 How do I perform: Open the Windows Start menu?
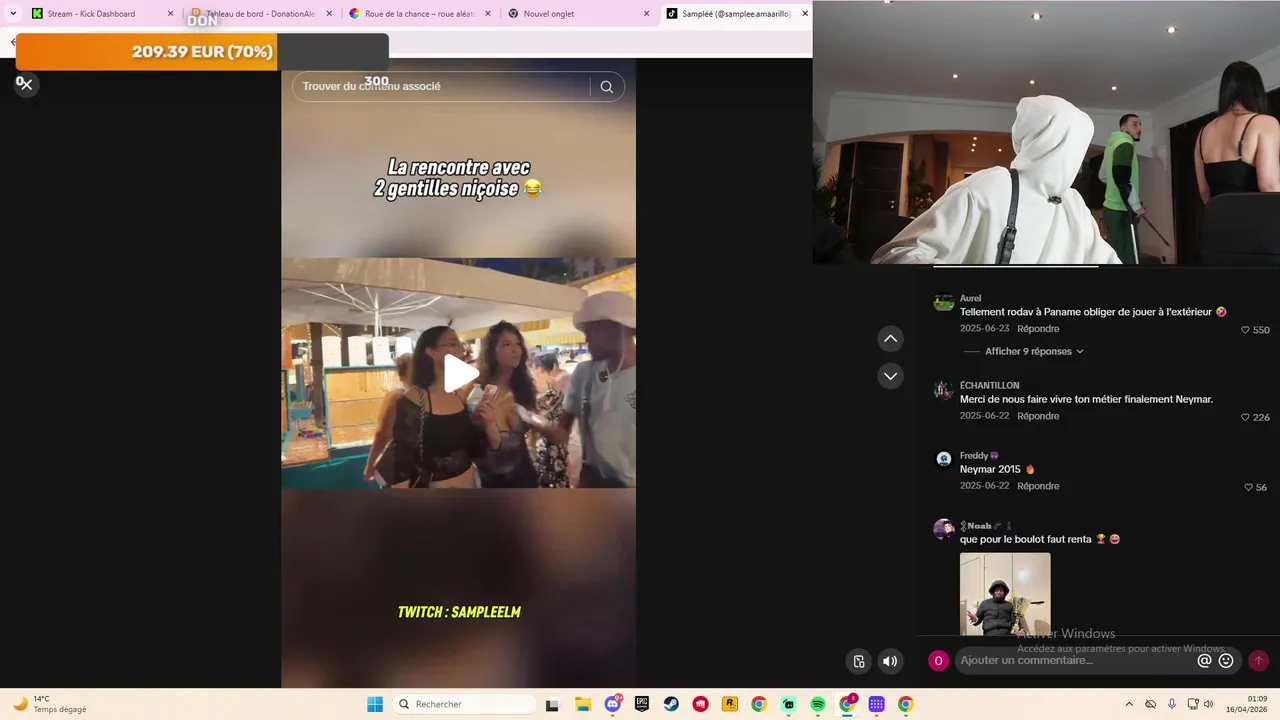click(x=375, y=704)
